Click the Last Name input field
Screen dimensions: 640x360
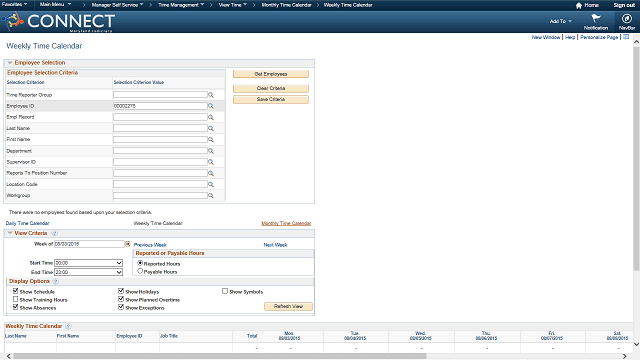click(160, 128)
